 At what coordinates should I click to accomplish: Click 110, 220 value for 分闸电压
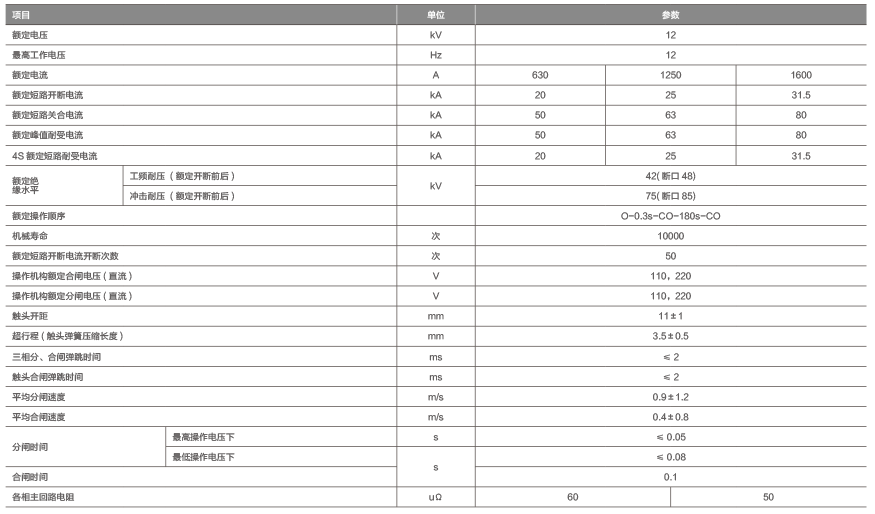tap(670, 297)
